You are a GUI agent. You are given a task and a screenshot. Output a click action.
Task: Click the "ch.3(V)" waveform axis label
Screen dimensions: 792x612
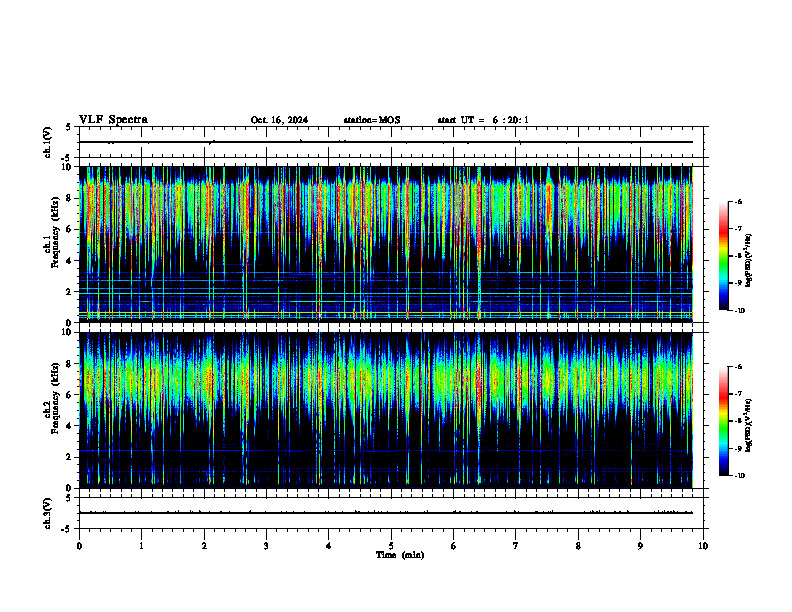[x=48, y=513]
